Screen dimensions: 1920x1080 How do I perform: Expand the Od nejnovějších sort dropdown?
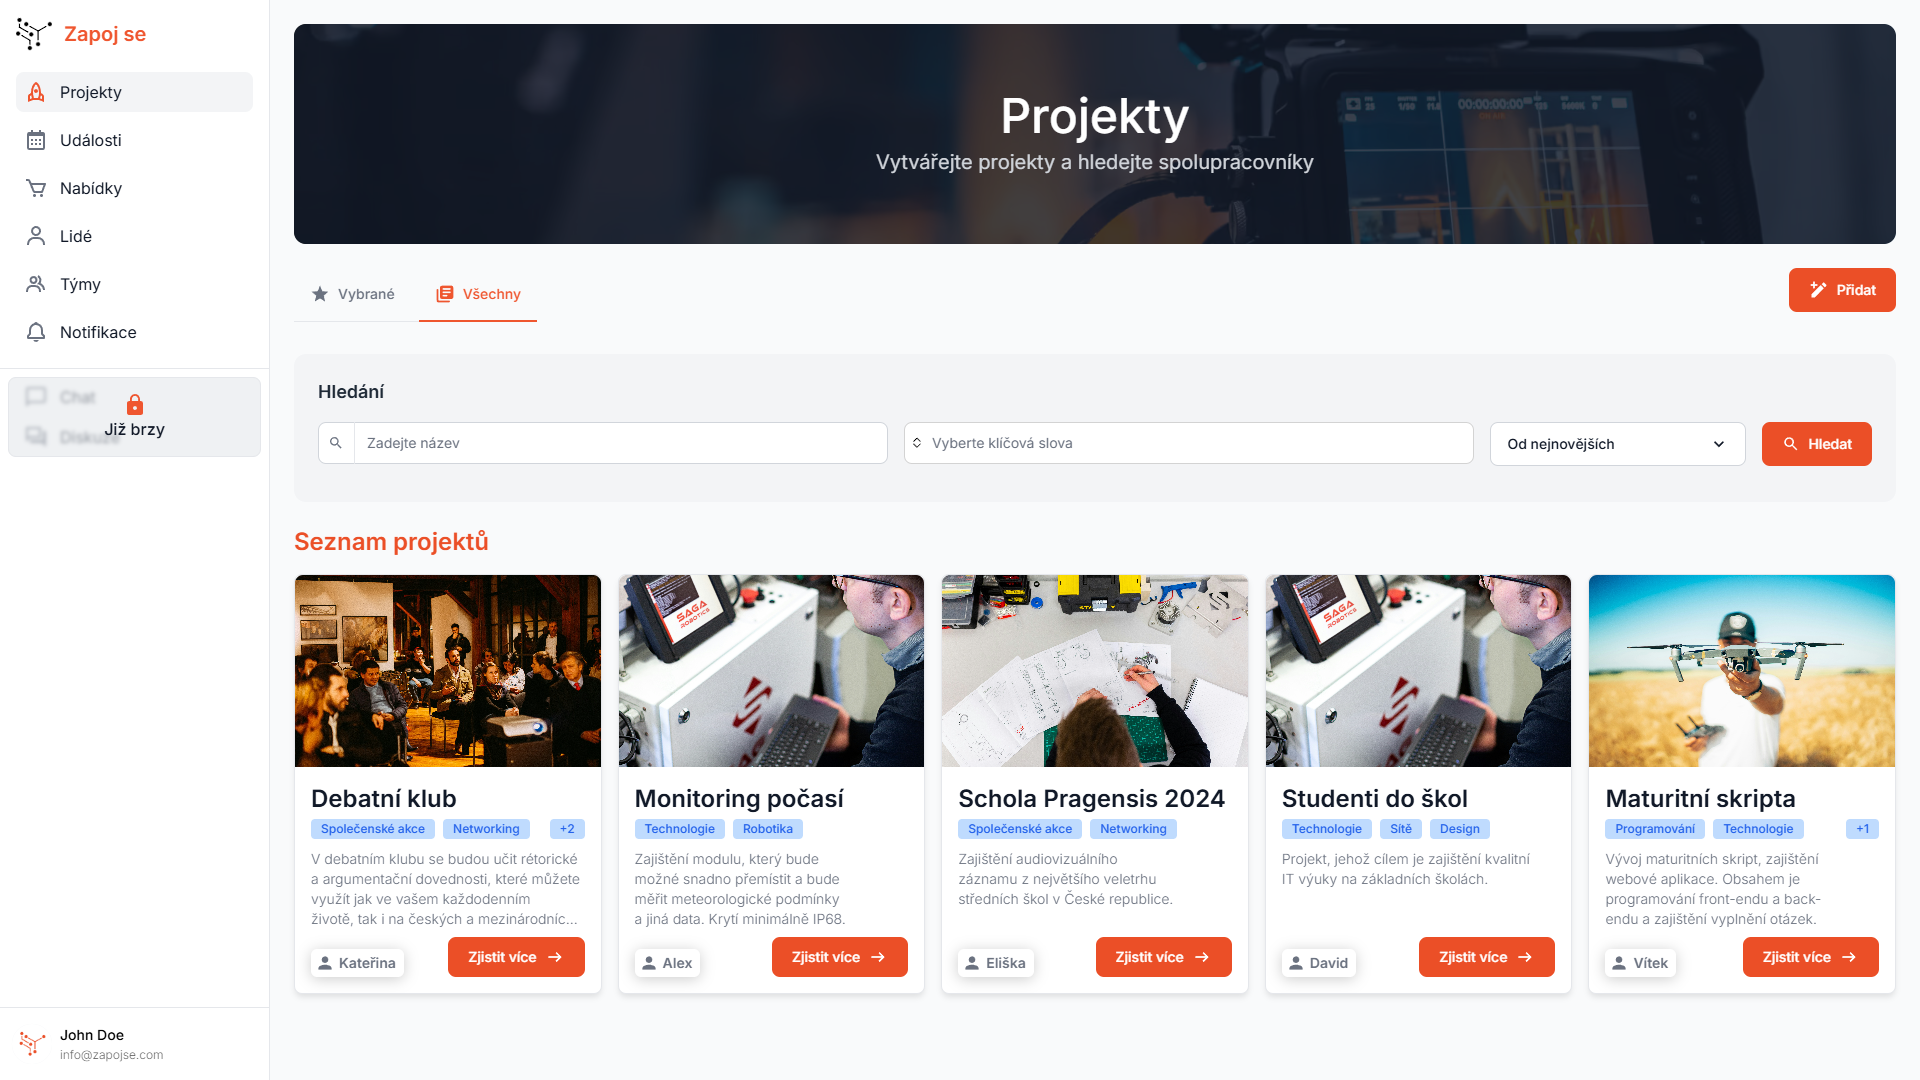click(1617, 444)
